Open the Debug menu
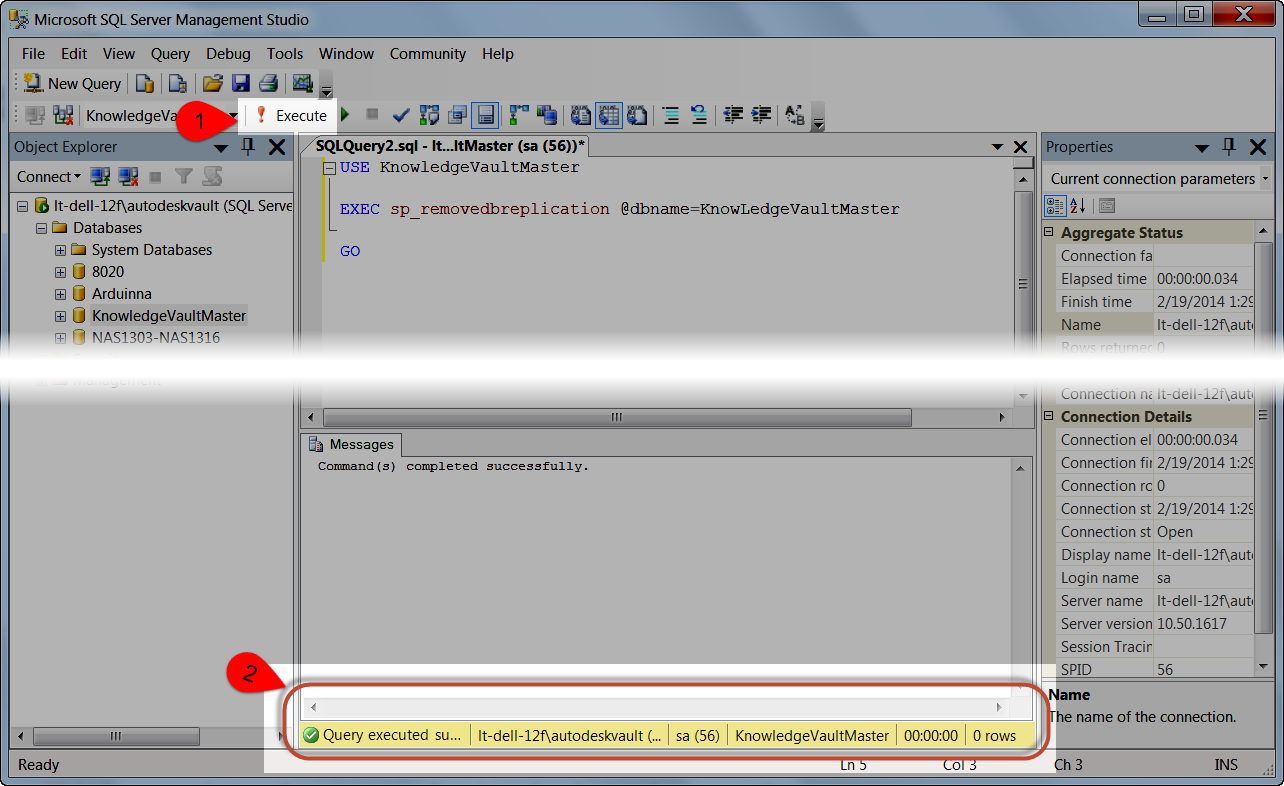 pos(229,54)
